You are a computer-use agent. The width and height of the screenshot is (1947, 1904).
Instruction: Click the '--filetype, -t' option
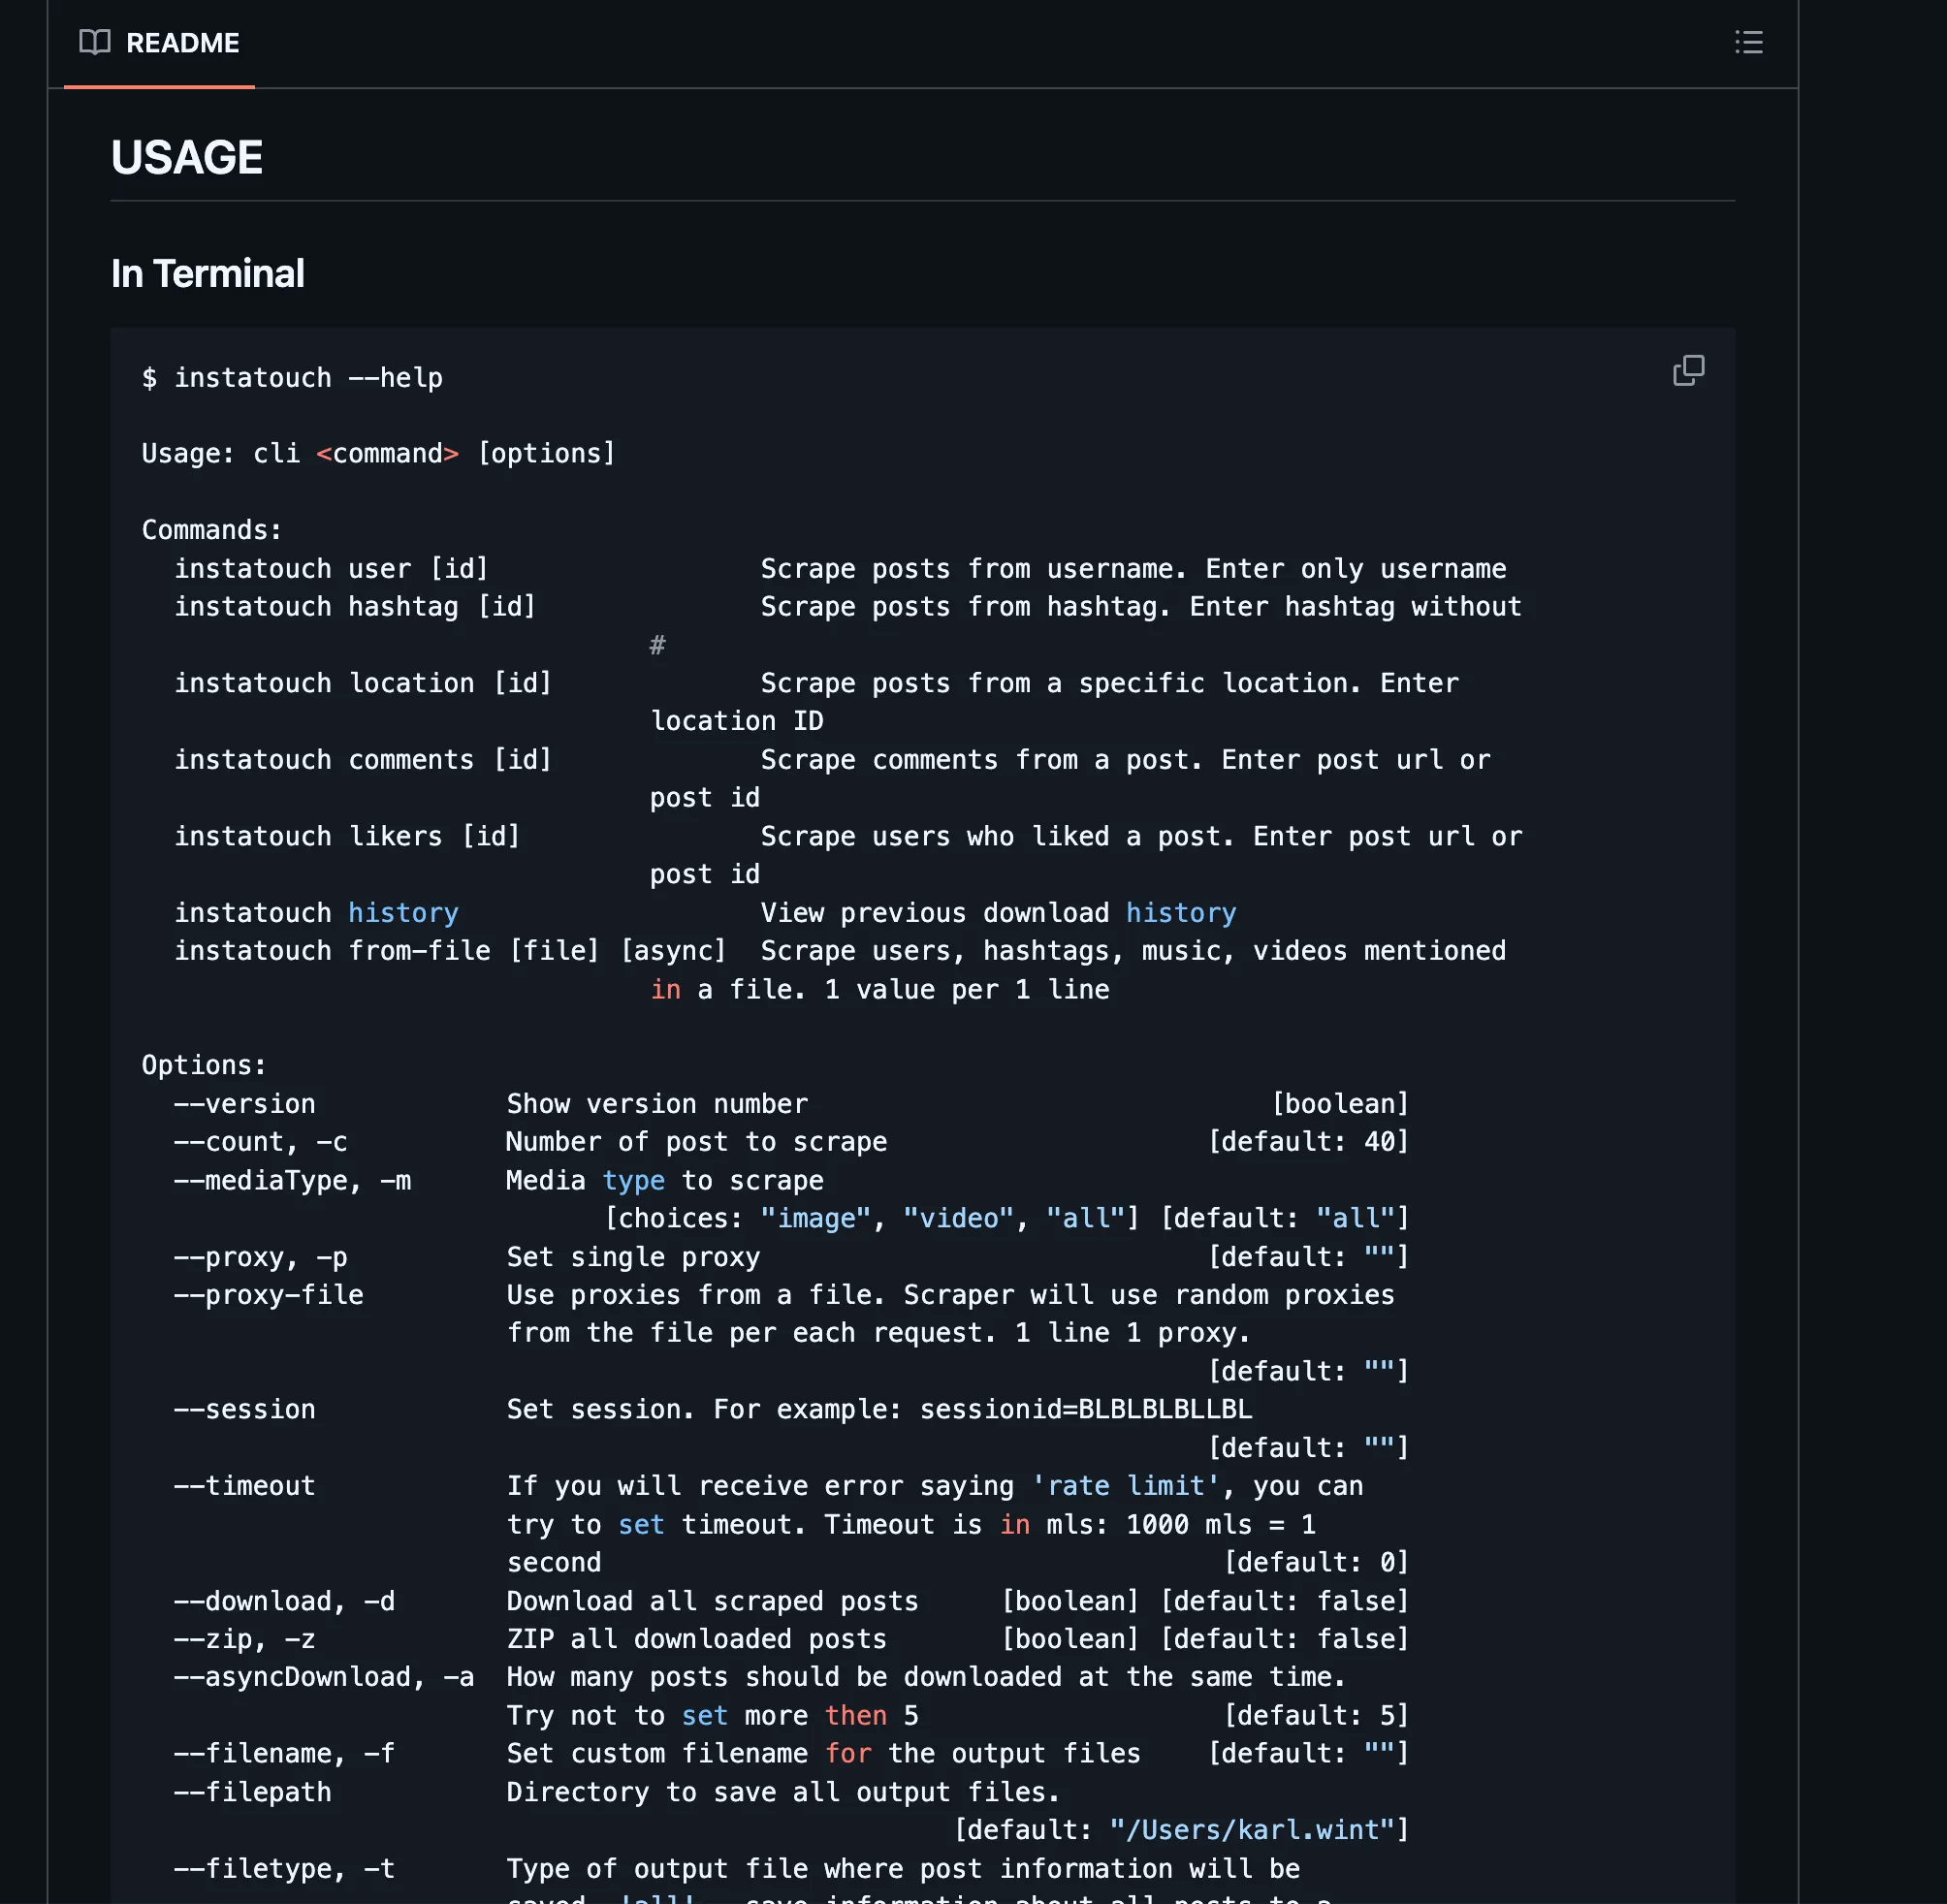coord(285,1869)
